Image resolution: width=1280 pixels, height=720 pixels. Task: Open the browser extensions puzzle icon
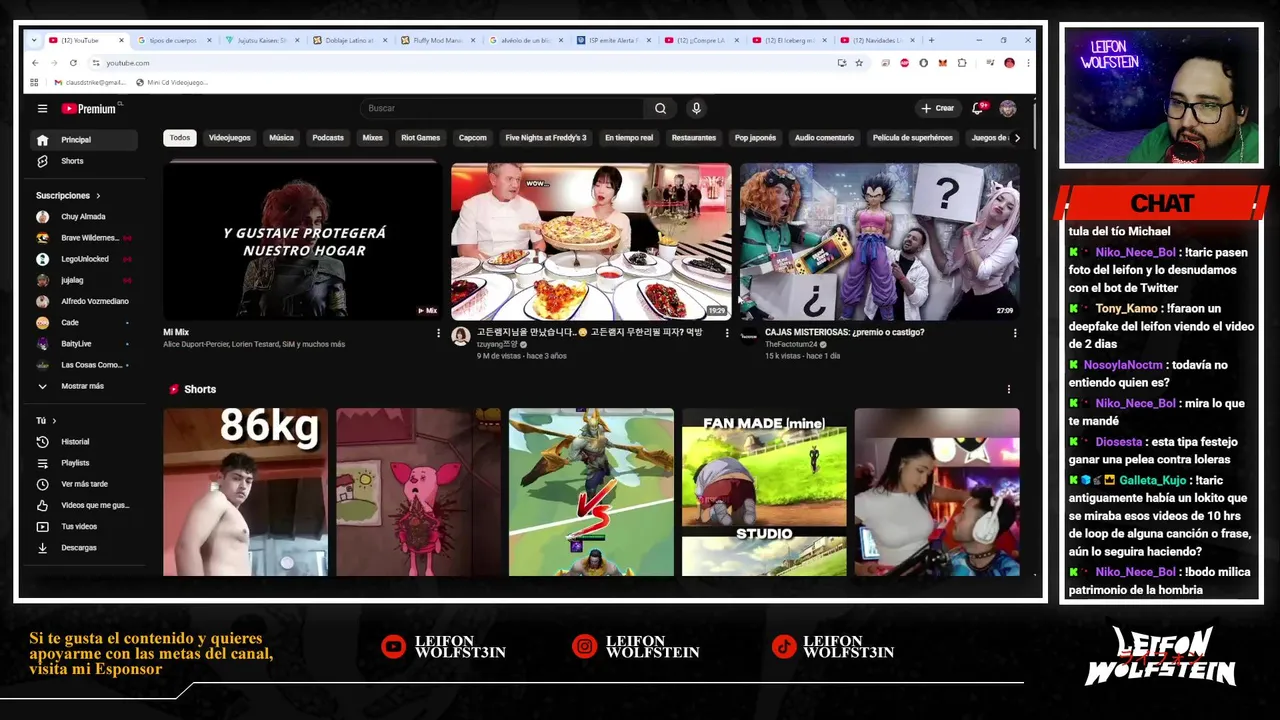click(x=962, y=63)
